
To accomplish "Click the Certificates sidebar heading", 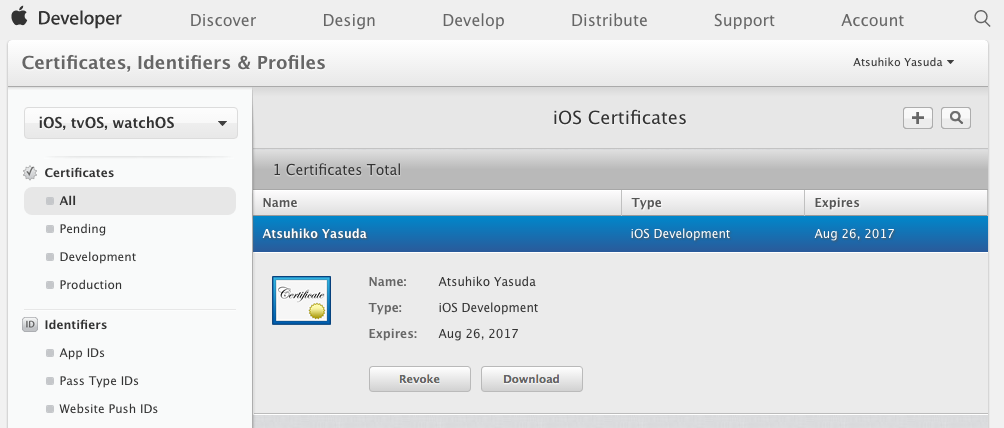I will (79, 173).
